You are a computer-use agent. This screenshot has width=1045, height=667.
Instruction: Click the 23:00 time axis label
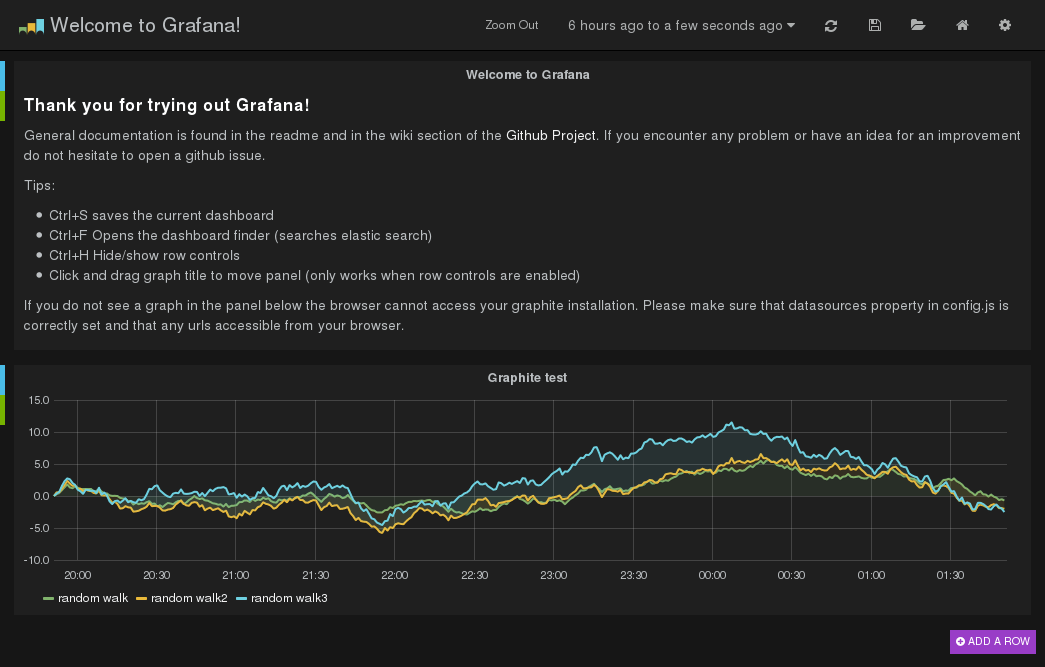tap(554, 575)
